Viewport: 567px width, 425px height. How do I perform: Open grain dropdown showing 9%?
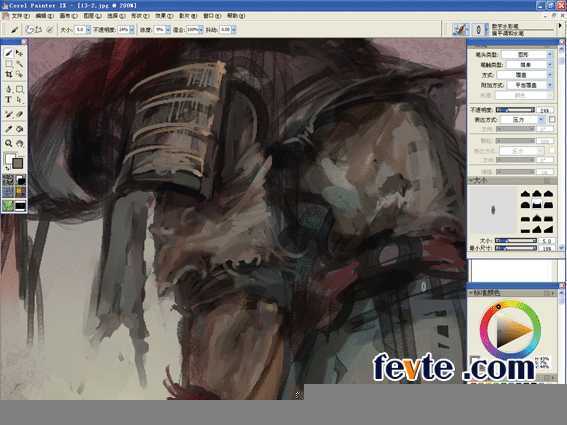coord(168,30)
